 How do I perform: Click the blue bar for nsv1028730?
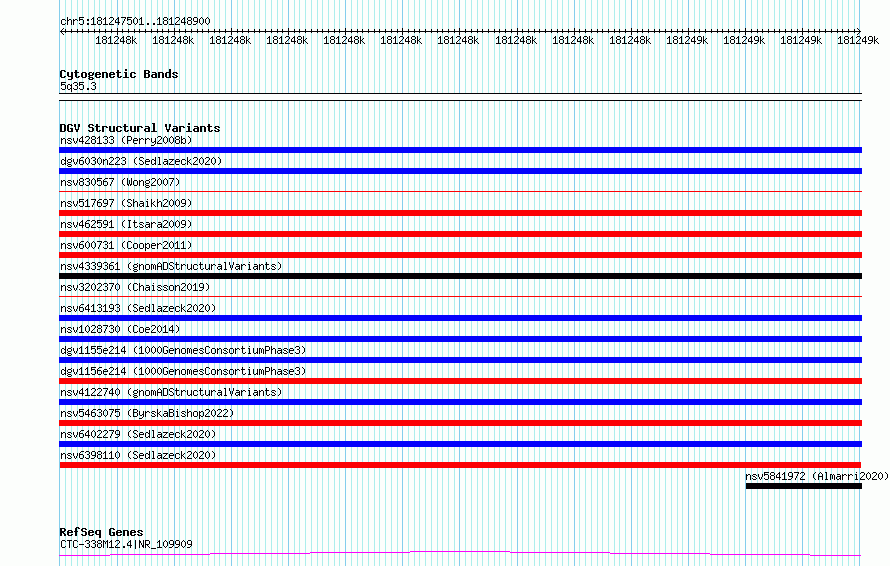pyautogui.click(x=460, y=339)
